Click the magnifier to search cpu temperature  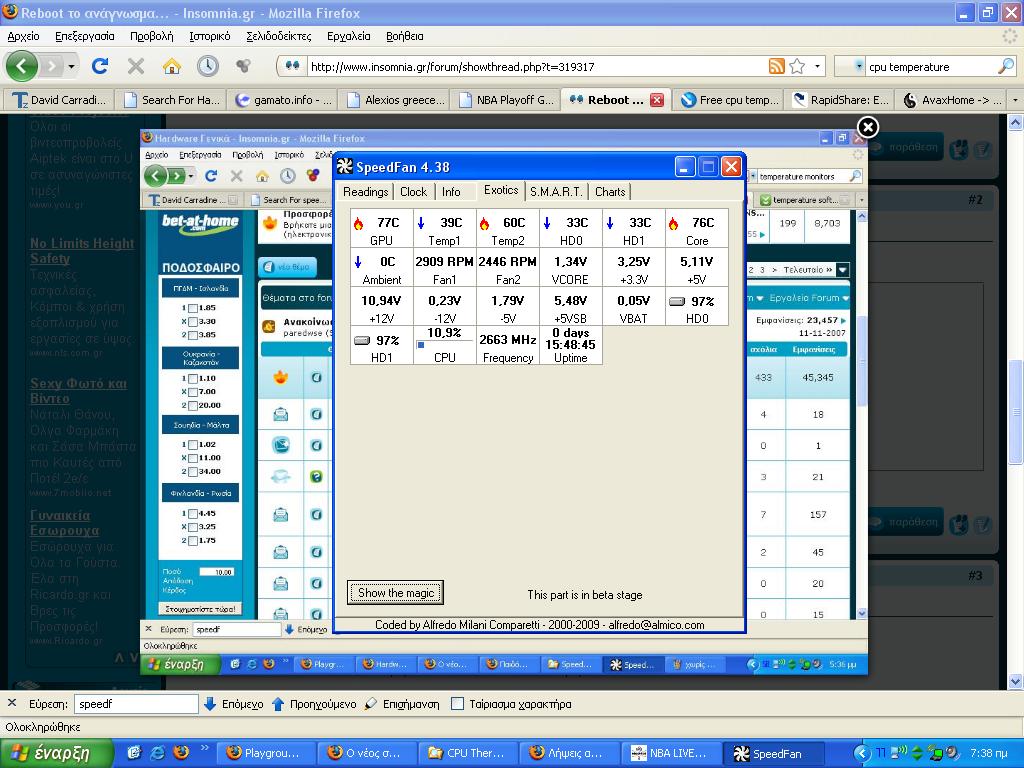click(x=1006, y=66)
